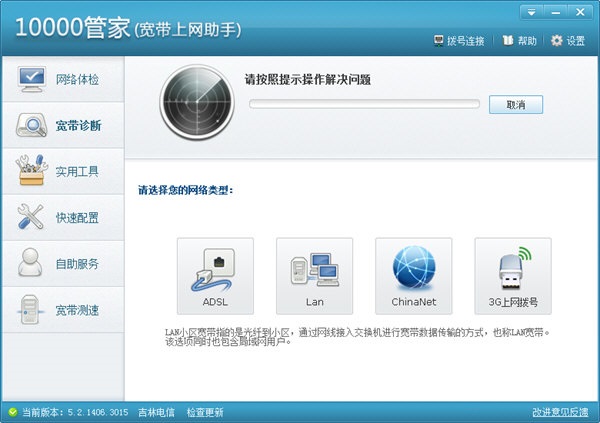
Task: Open 帮助 help link
Action: pos(527,41)
